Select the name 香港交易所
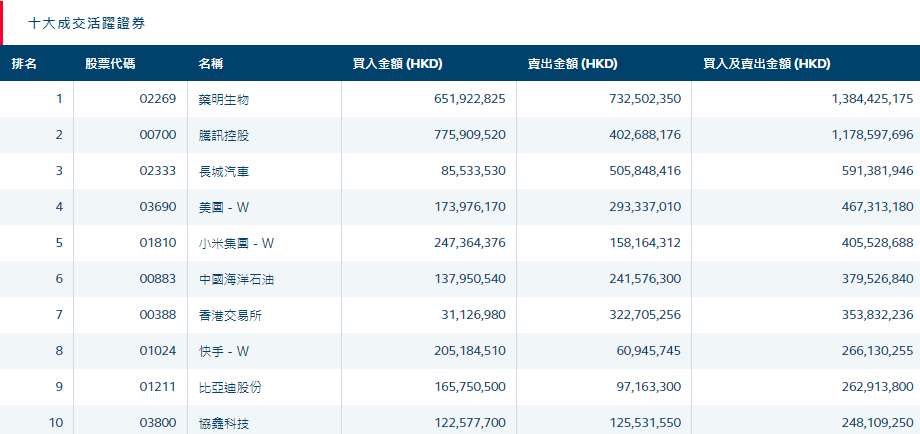 pos(230,315)
